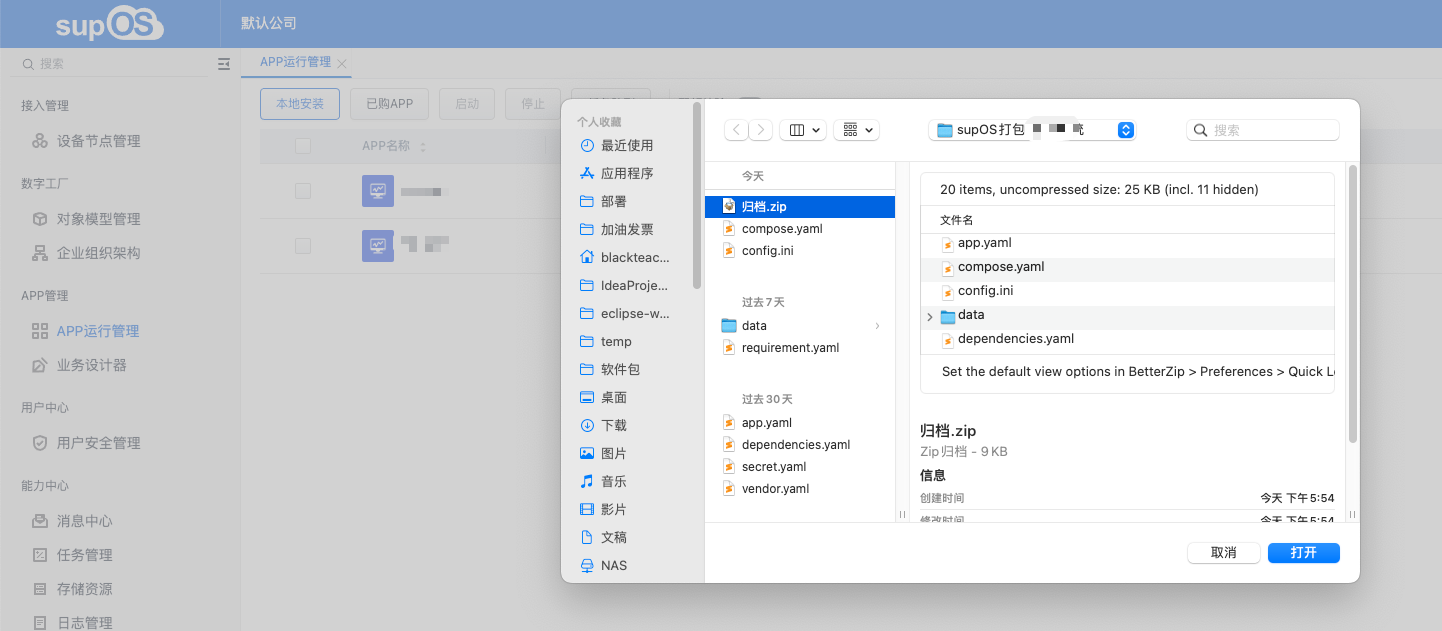Select the NAS location in sidebar
This screenshot has height=631, width=1442.
(x=613, y=565)
